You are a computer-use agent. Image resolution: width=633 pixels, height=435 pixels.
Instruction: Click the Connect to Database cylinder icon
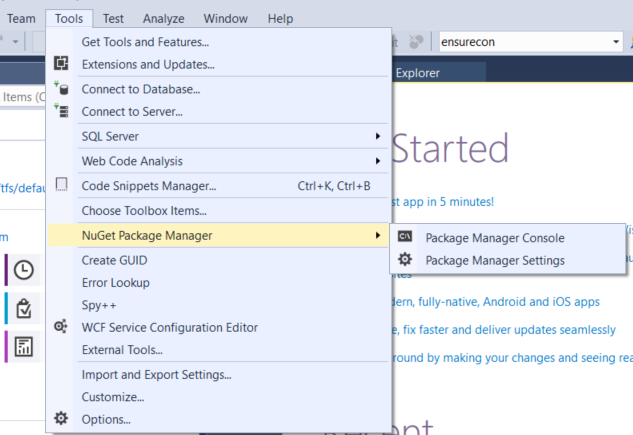click(x=61, y=89)
